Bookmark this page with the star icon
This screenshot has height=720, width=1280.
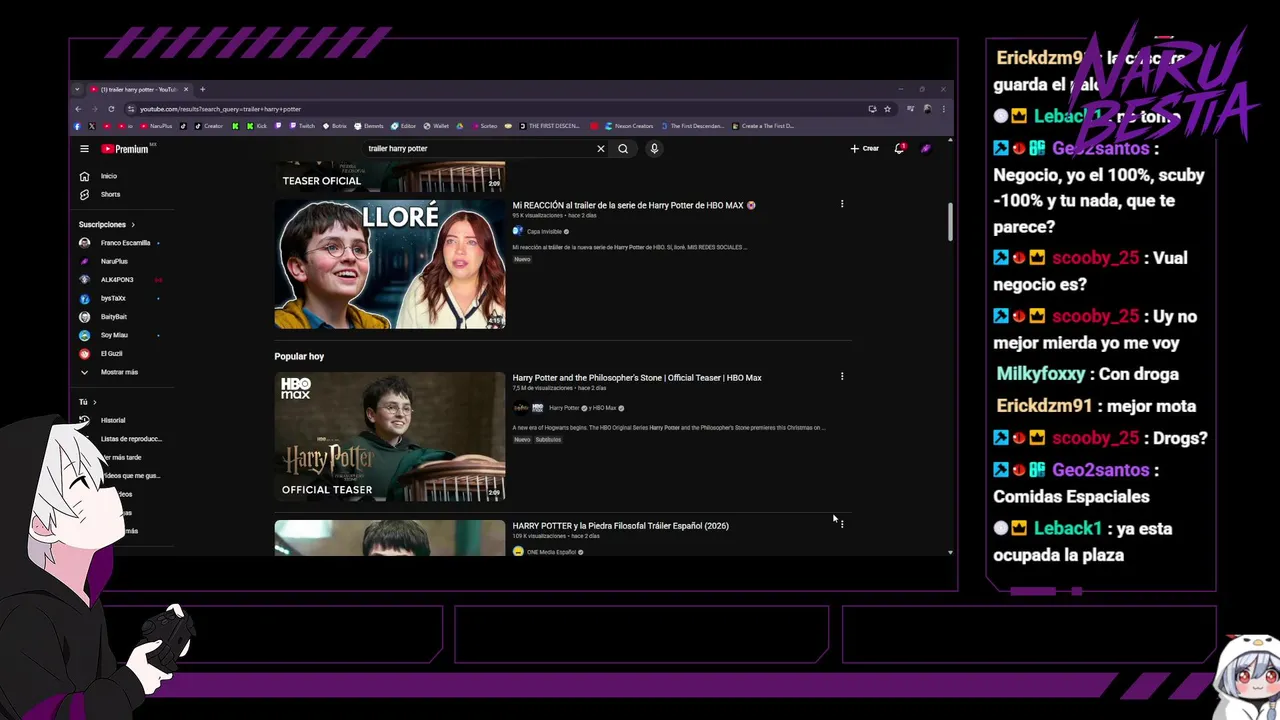[887, 109]
